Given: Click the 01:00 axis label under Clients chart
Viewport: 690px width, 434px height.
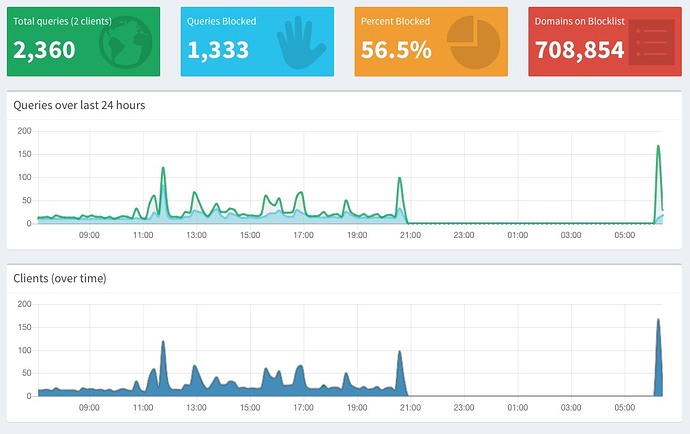Looking at the screenshot, I should tap(517, 408).
